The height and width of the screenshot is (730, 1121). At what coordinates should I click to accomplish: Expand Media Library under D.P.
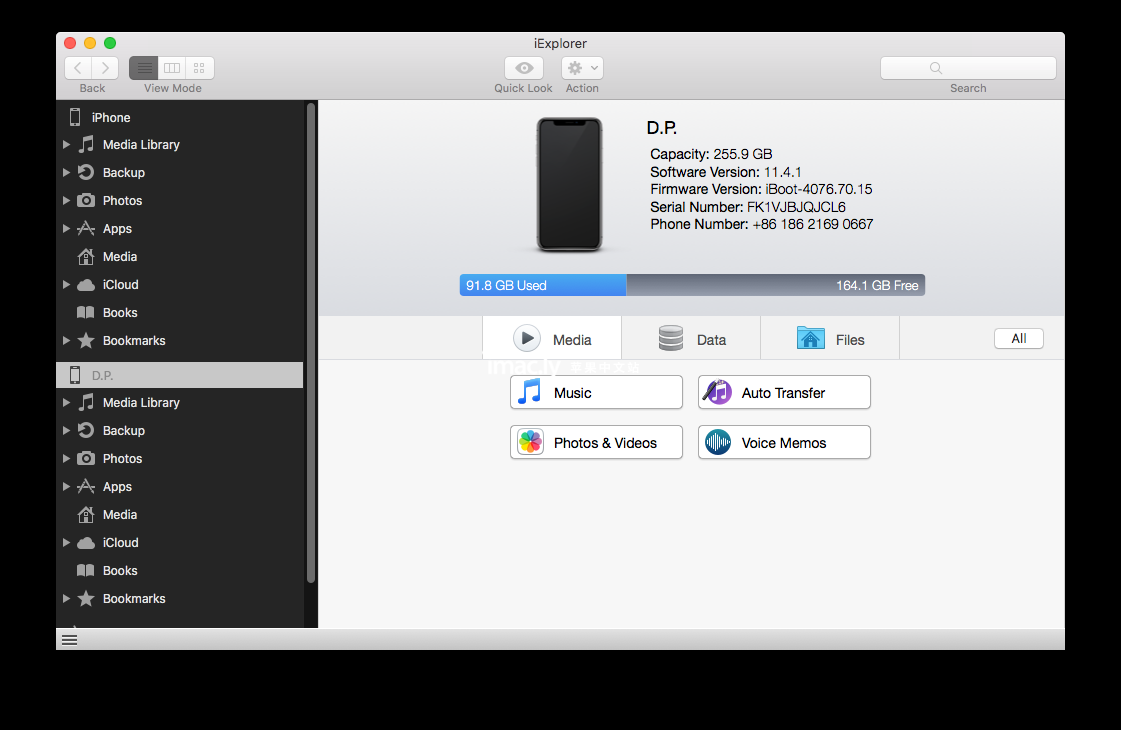pyautogui.click(x=66, y=403)
